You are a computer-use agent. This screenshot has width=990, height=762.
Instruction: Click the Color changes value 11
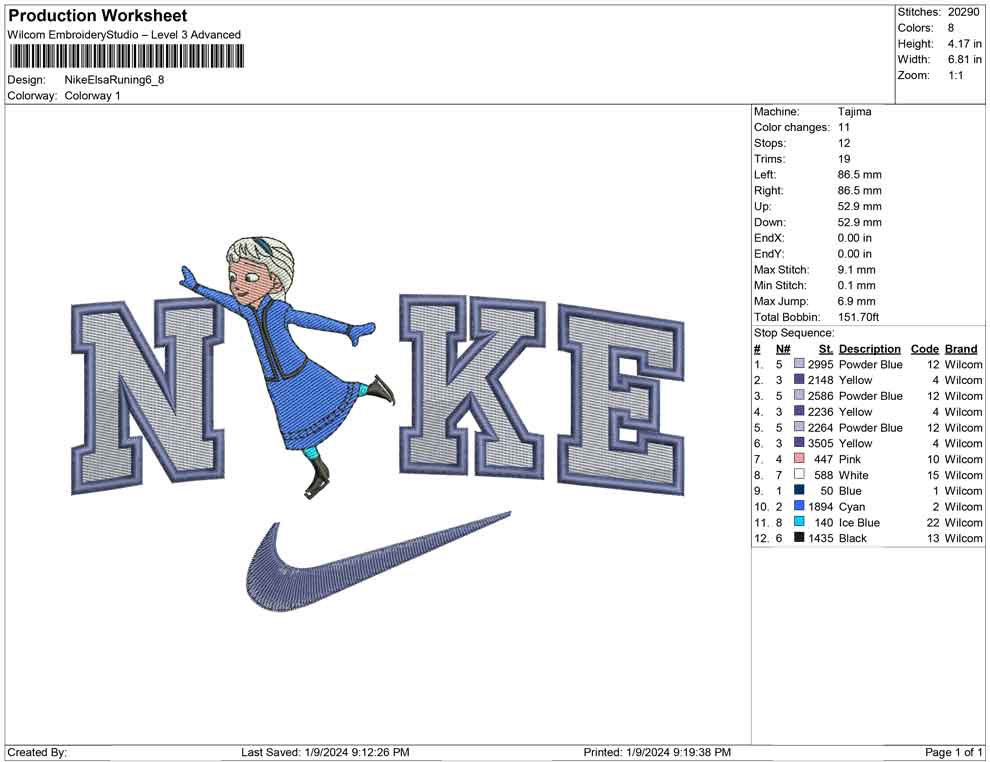click(x=844, y=128)
